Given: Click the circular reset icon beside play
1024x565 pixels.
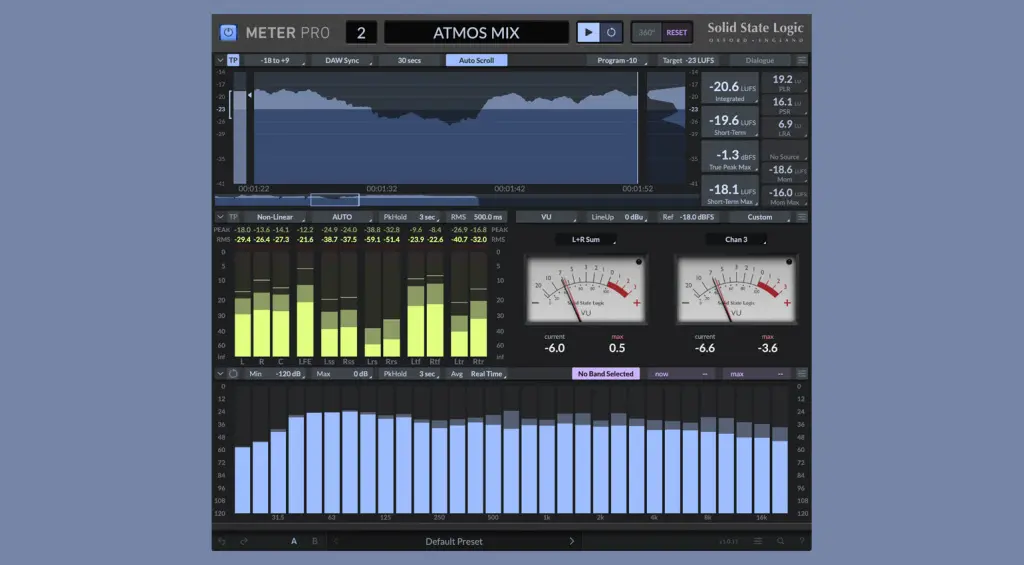Looking at the screenshot, I should [611, 32].
